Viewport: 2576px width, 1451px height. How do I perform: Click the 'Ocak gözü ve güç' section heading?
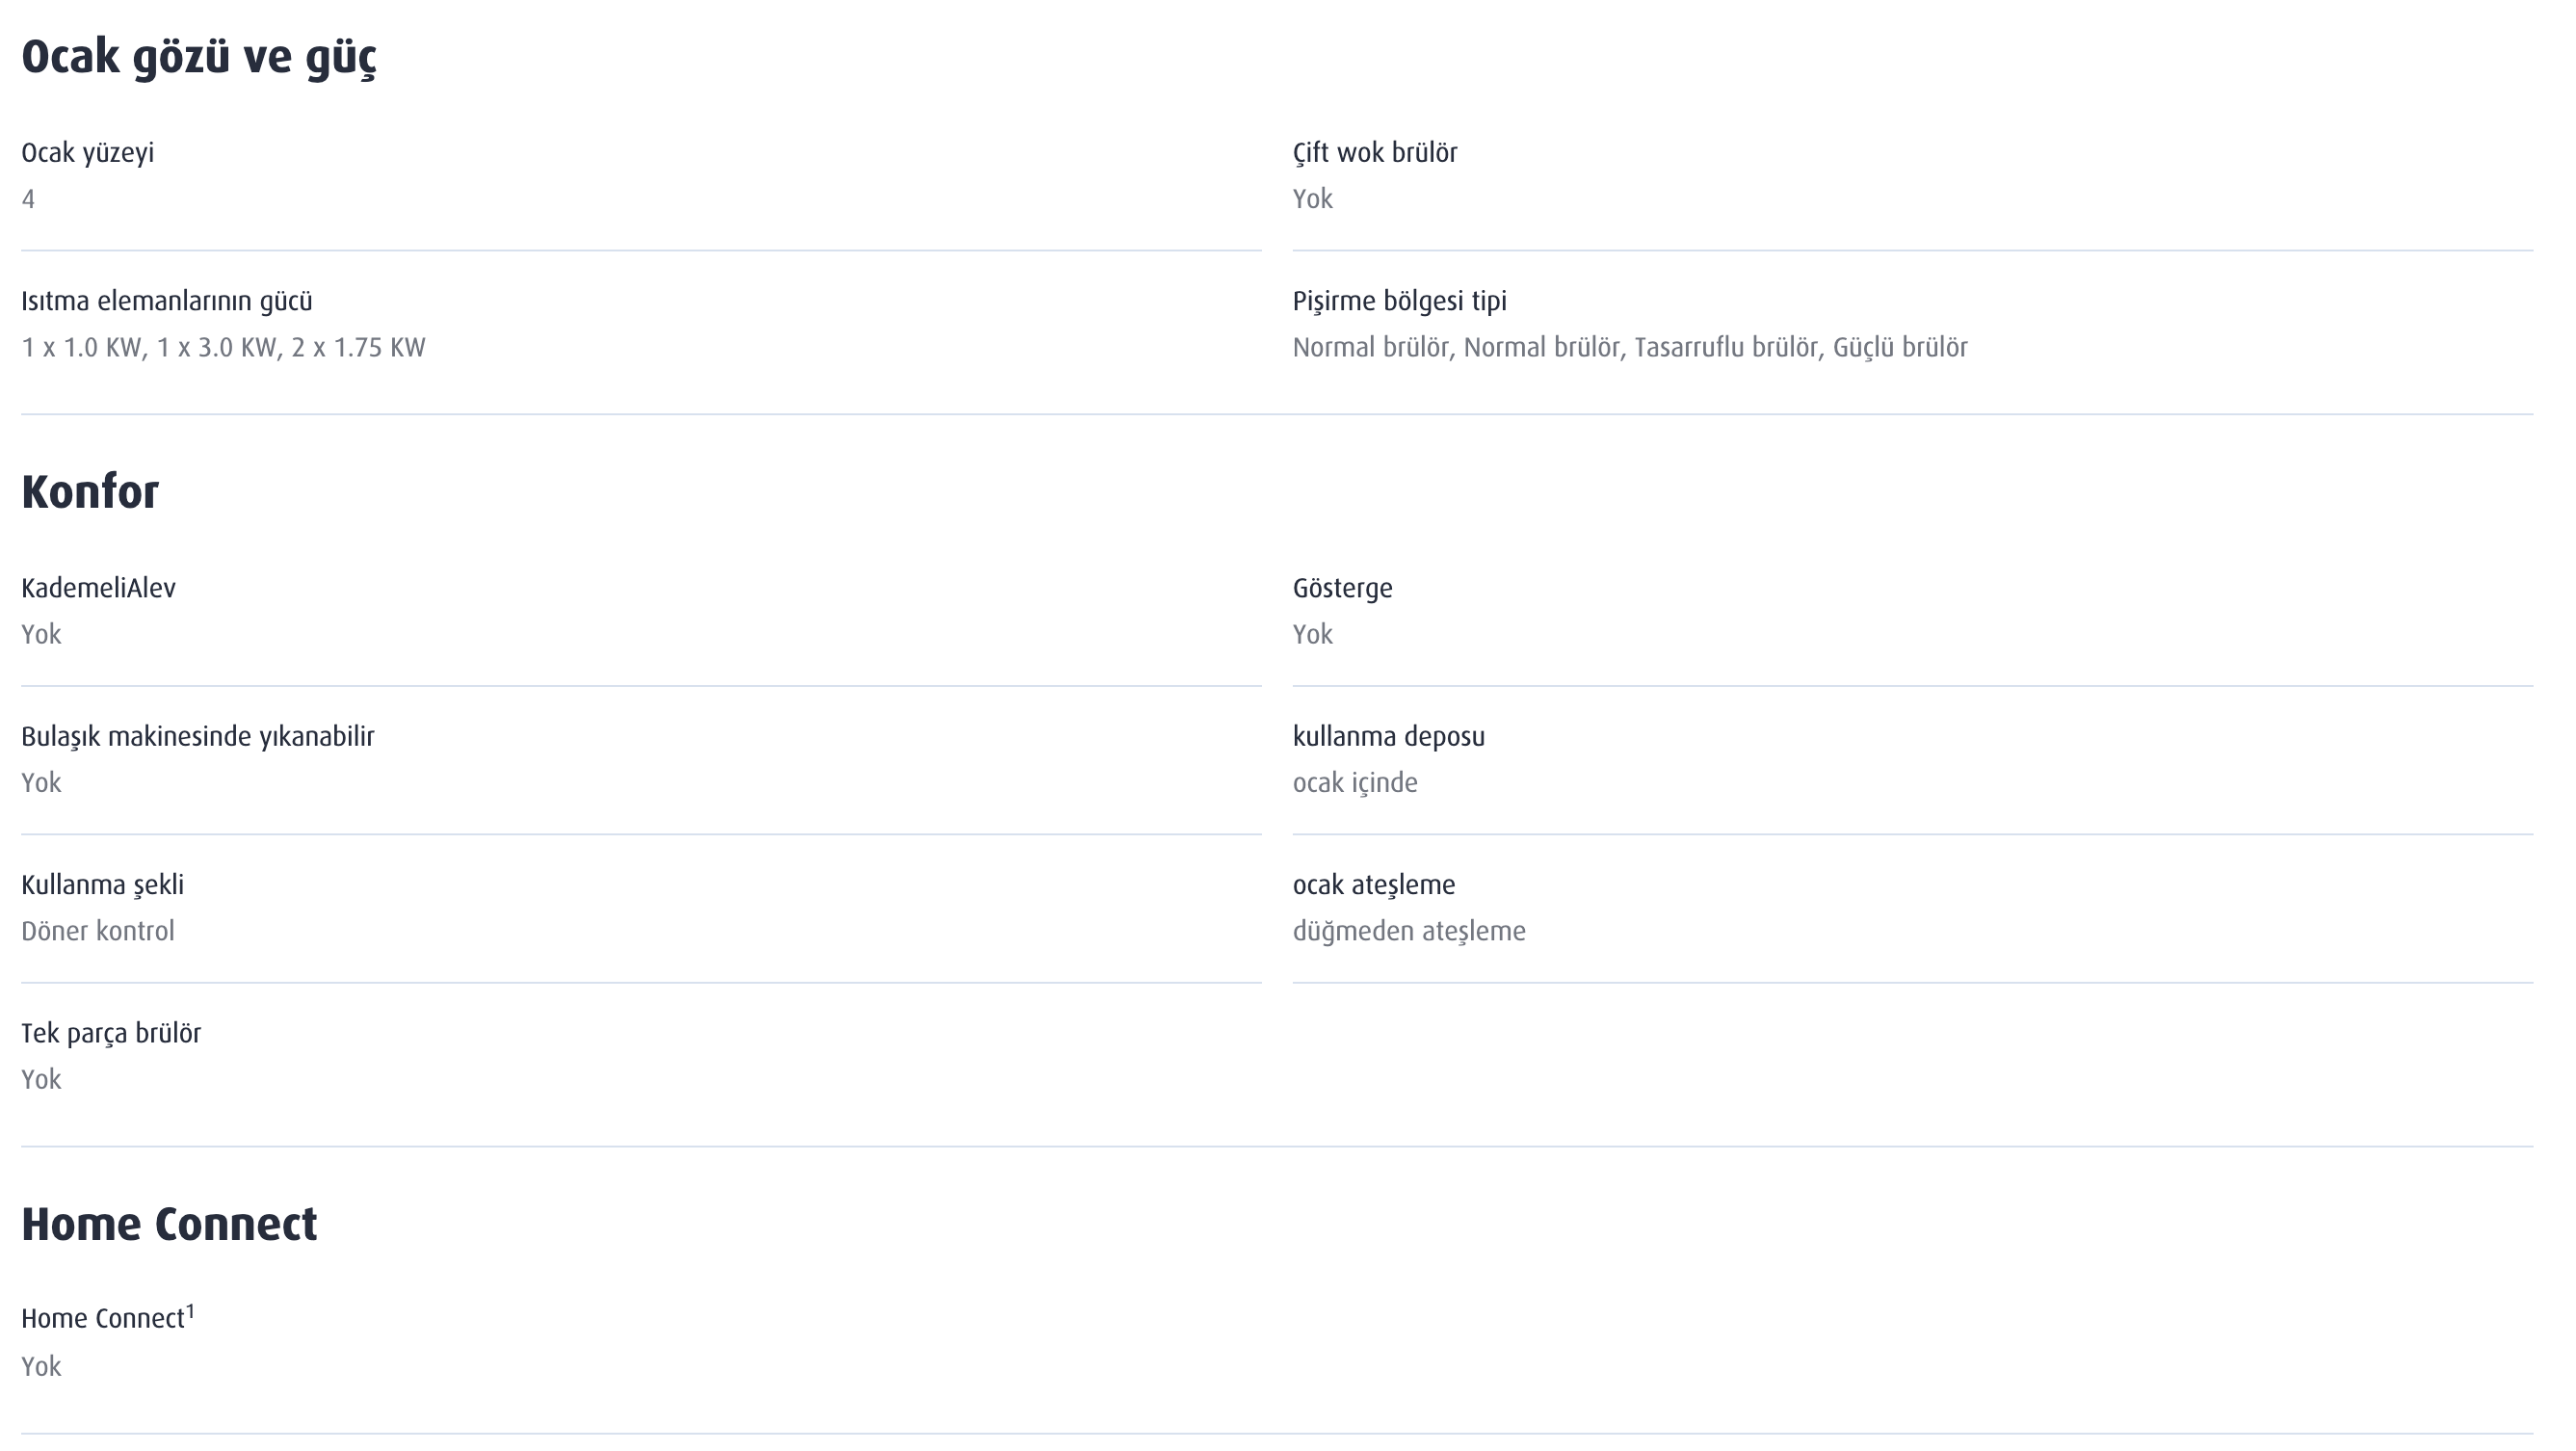(x=199, y=57)
